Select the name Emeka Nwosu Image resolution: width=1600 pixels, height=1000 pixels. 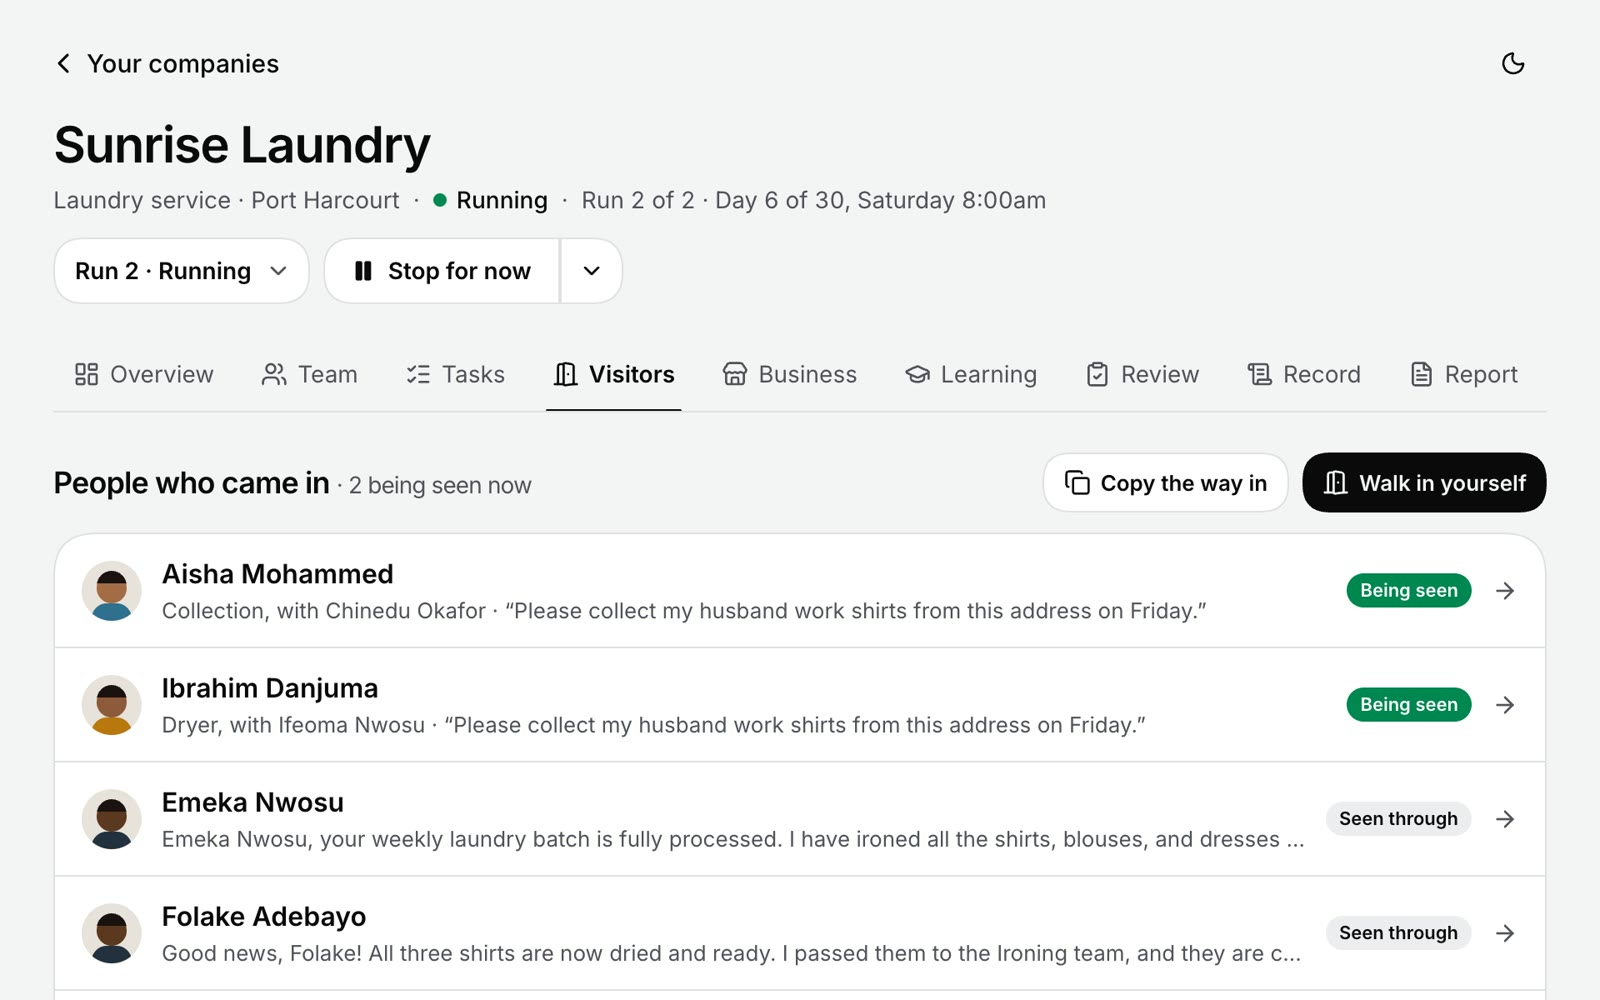pos(253,802)
